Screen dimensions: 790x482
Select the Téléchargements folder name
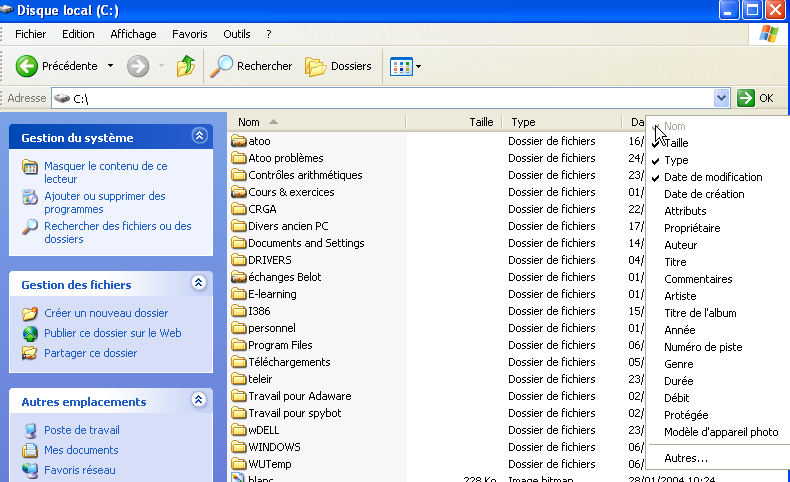pyautogui.click(x=289, y=362)
